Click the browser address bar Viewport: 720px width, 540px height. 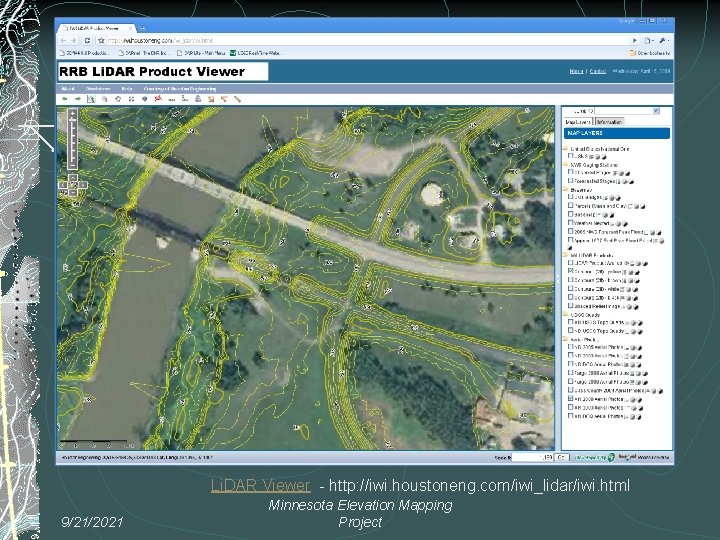coord(367,40)
